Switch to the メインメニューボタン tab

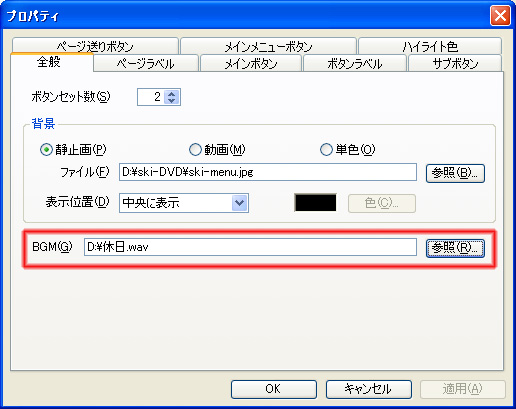(268, 46)
